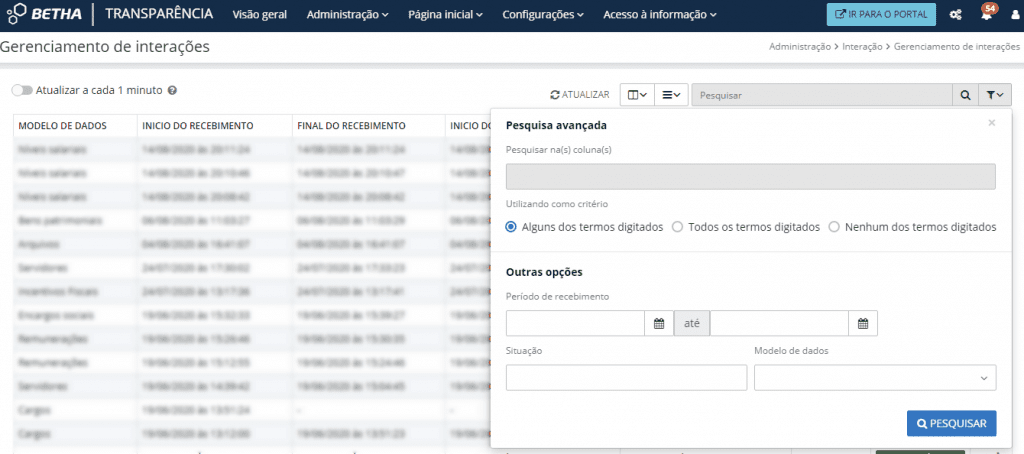This screenshot has width=1024, height=454.
Task: Toggle auto-update every 1 minute switch
Action: [x=22, y=90]
